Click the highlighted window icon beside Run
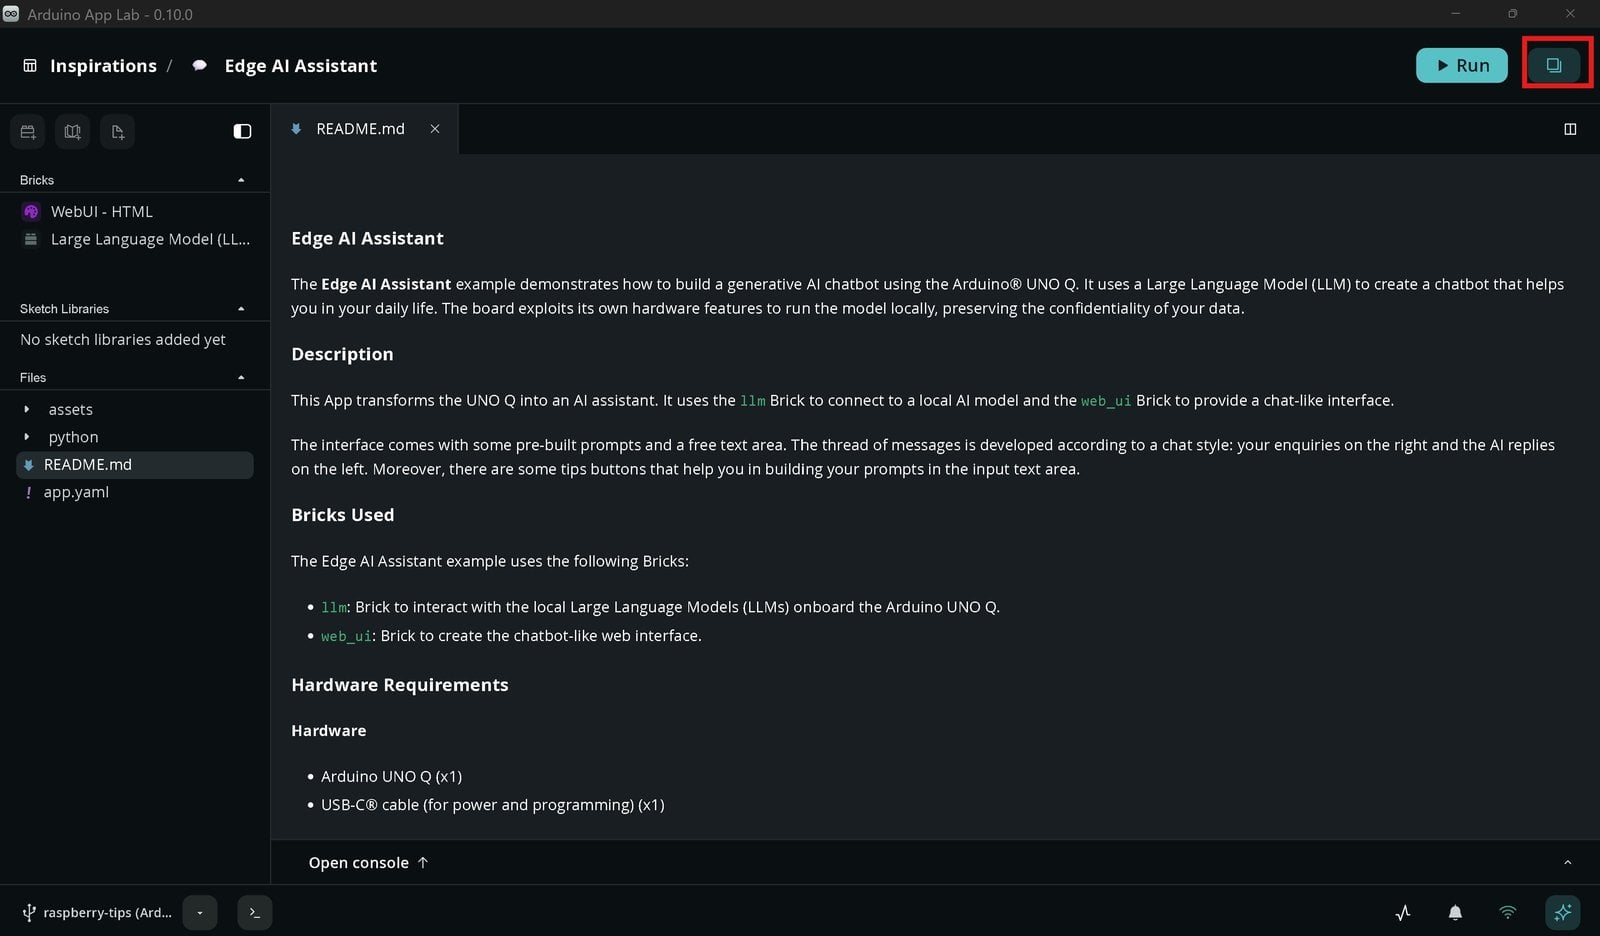The width and height of the screenshot is (1600, 936). click(1553, 65)
